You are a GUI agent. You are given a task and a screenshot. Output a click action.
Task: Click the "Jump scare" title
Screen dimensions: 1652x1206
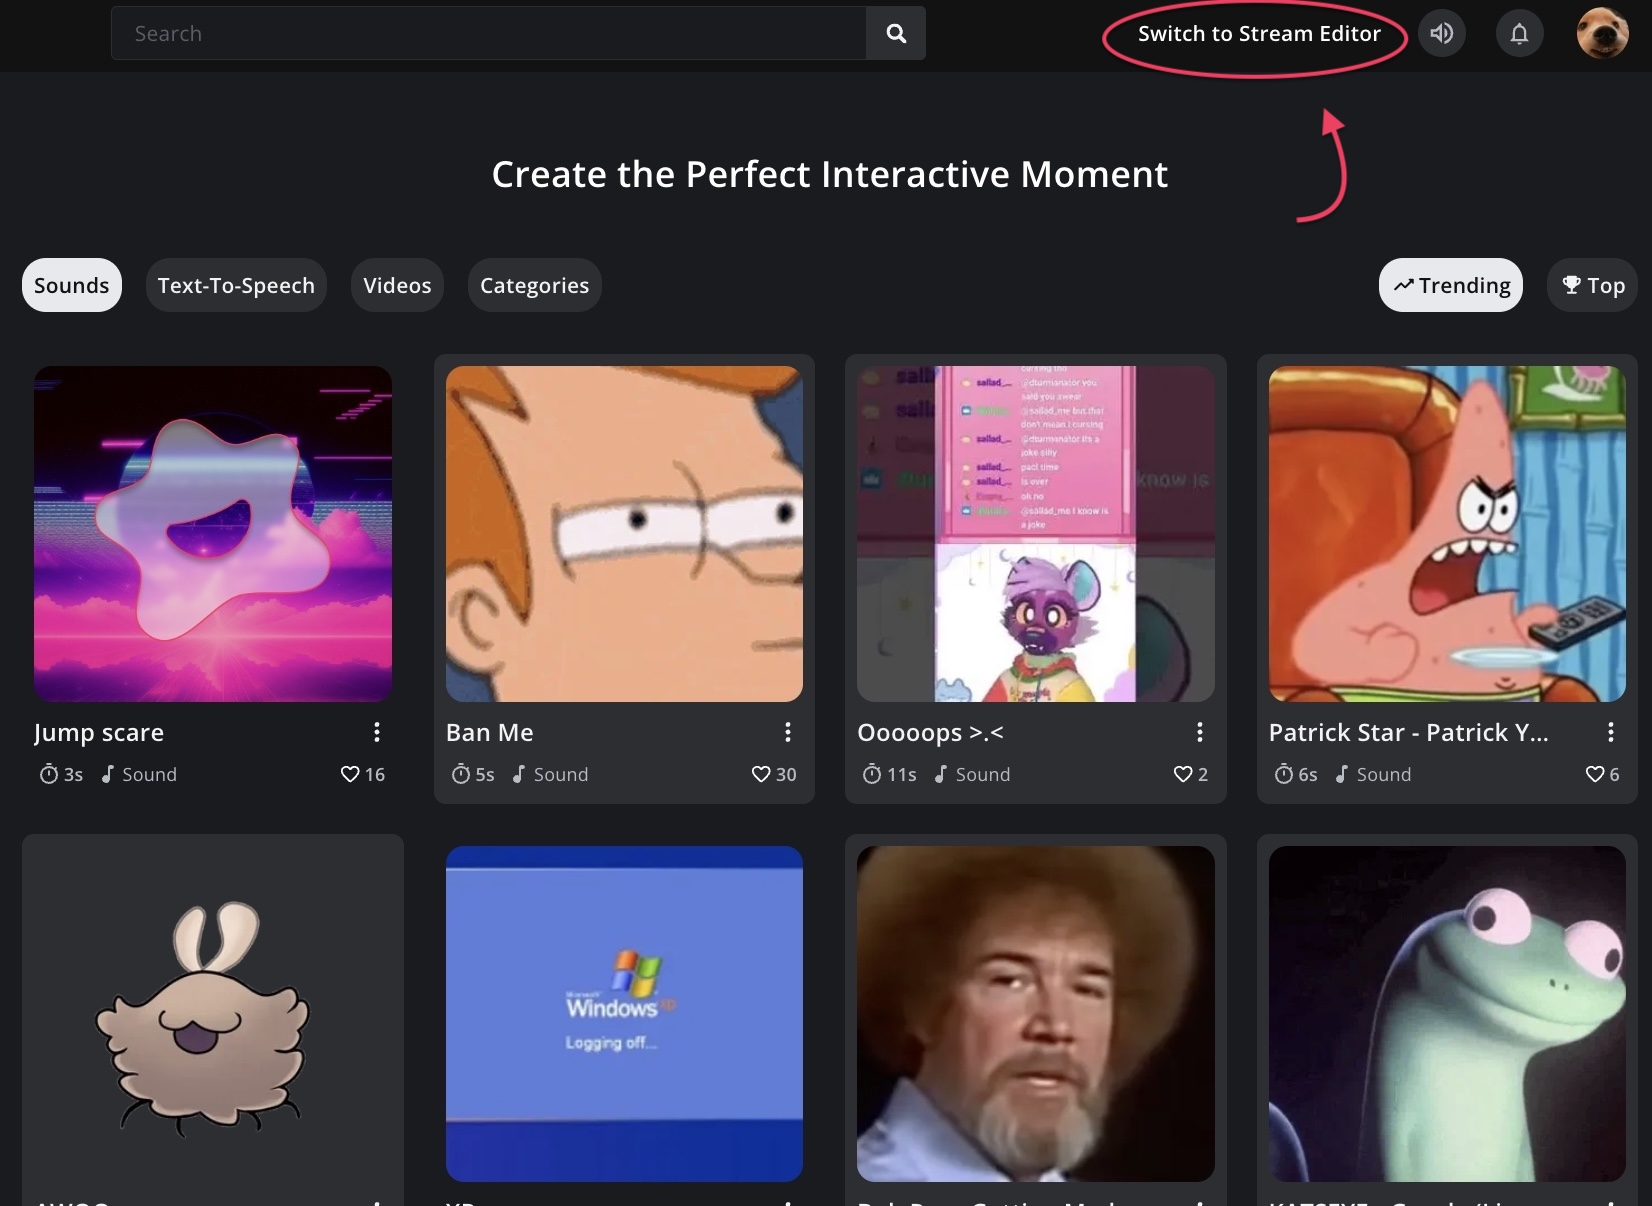pos(99,733)
